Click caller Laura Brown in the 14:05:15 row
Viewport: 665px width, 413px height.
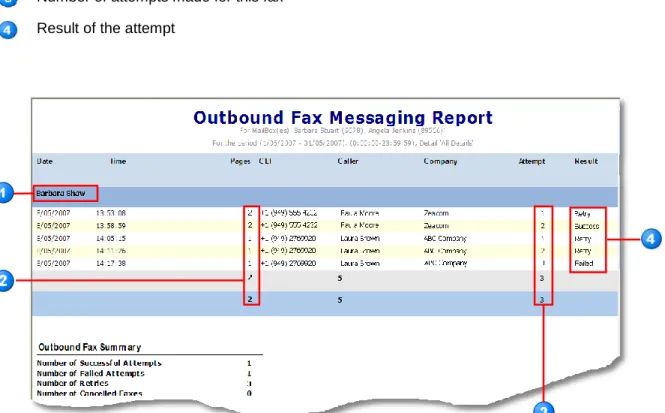(360, 238)
